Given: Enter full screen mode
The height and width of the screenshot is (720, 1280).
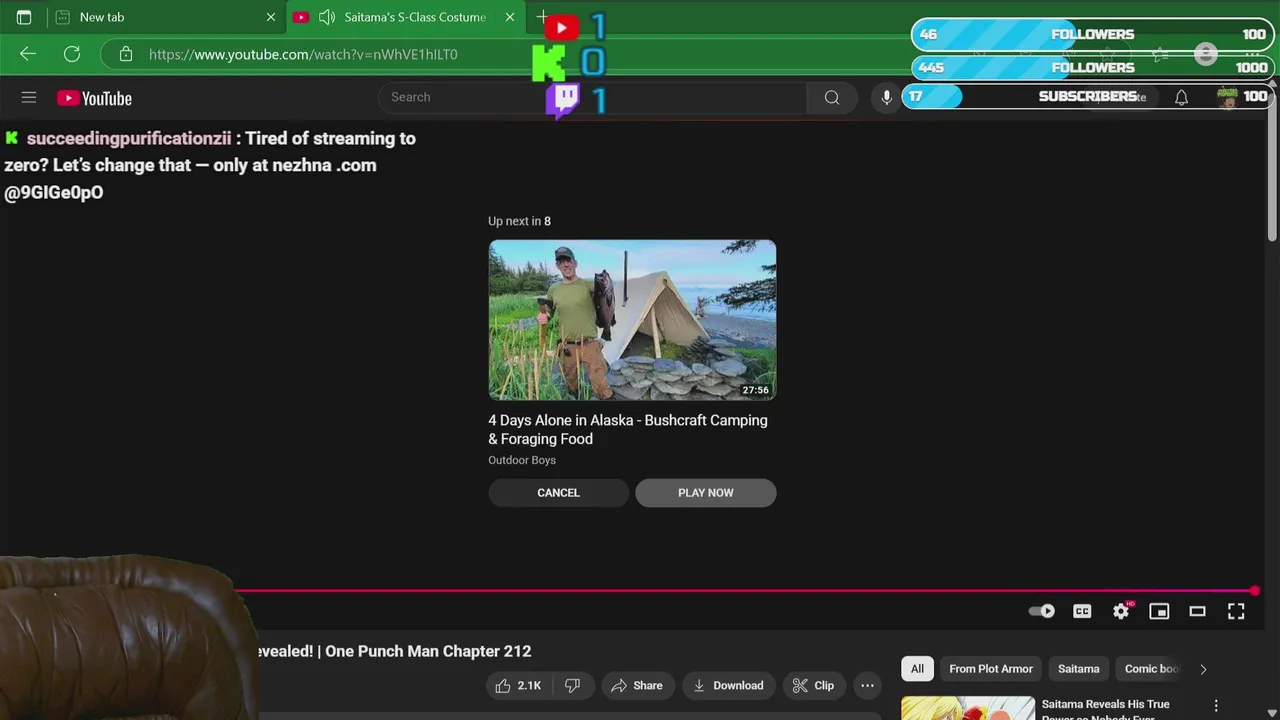Looking at the screenshot, I should pos(1236,611).
